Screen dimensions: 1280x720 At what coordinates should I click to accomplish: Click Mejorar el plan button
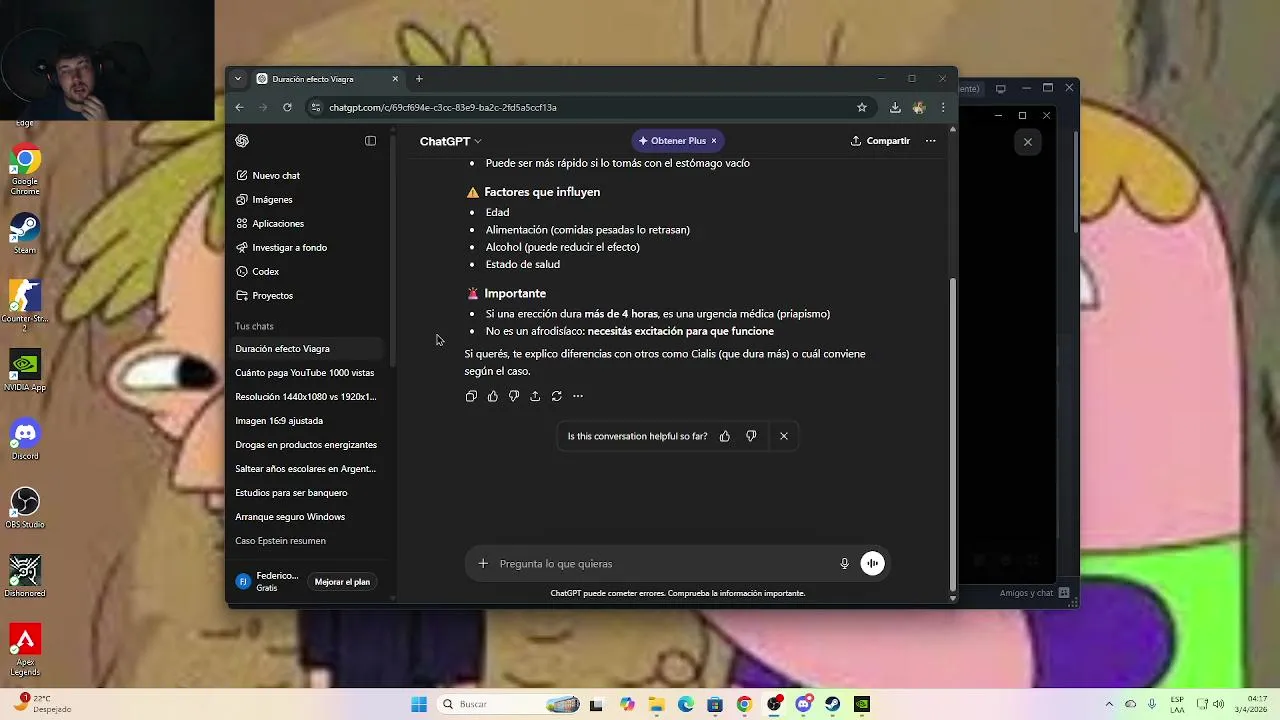(342, 582)
